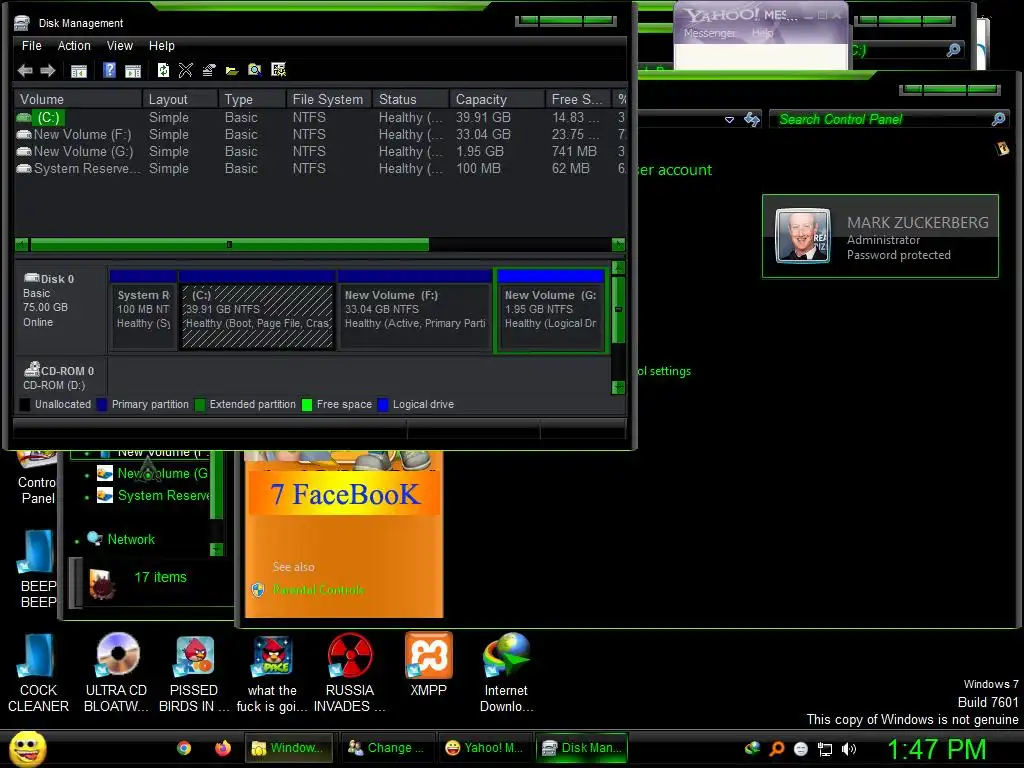Switch to Change ... taskbar button

click(x=386, y=748)
